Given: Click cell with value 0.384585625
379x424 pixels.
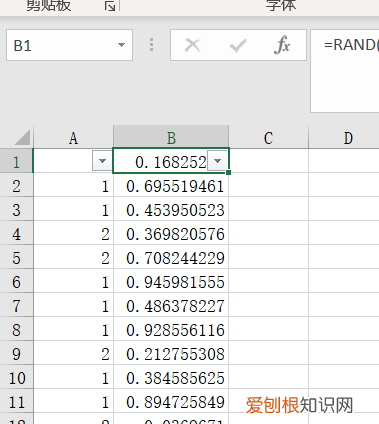Looking at the screenshot, I should point(171,377).
